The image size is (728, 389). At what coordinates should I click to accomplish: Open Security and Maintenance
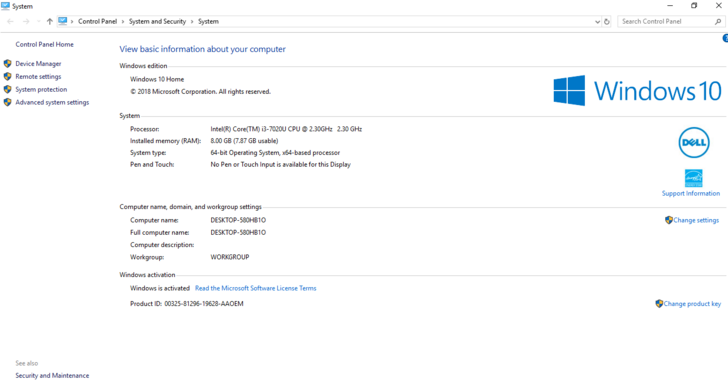pyautogui.click(x=52, y=376)
